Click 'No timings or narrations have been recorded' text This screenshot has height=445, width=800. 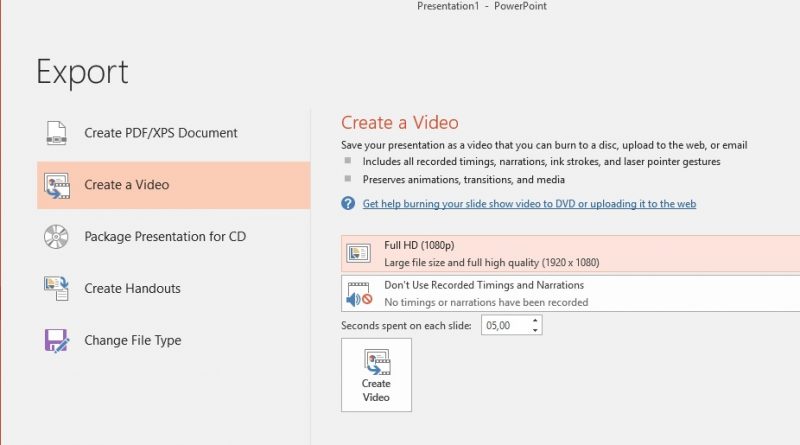486,303
